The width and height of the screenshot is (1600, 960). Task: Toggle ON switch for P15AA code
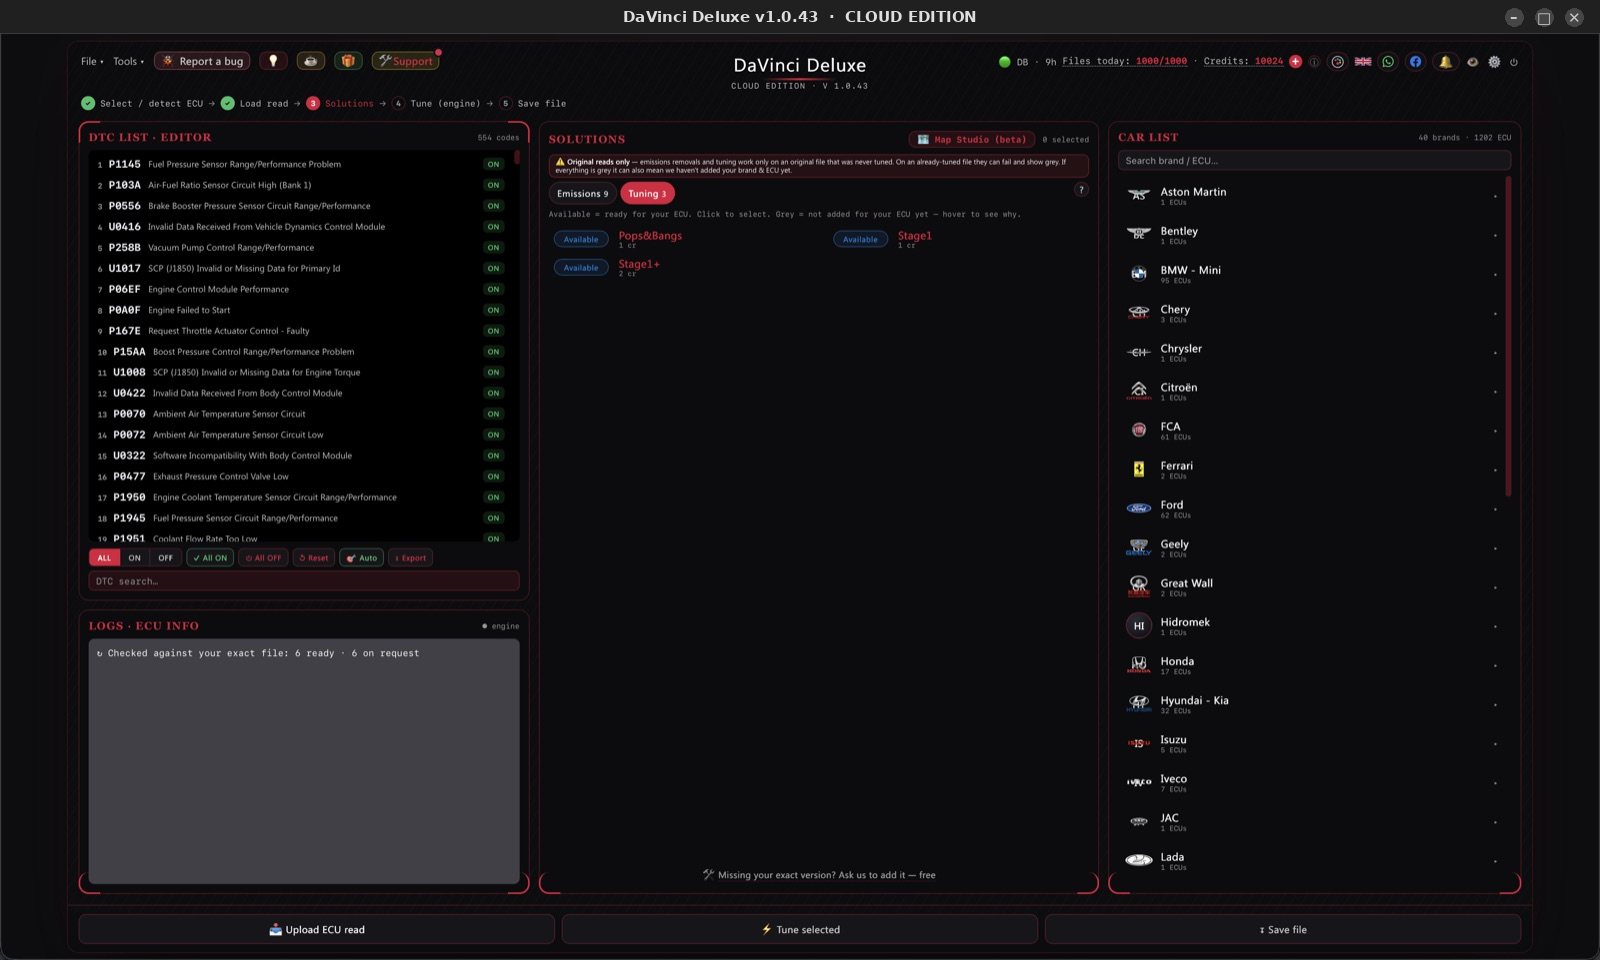tap(493, 352)
